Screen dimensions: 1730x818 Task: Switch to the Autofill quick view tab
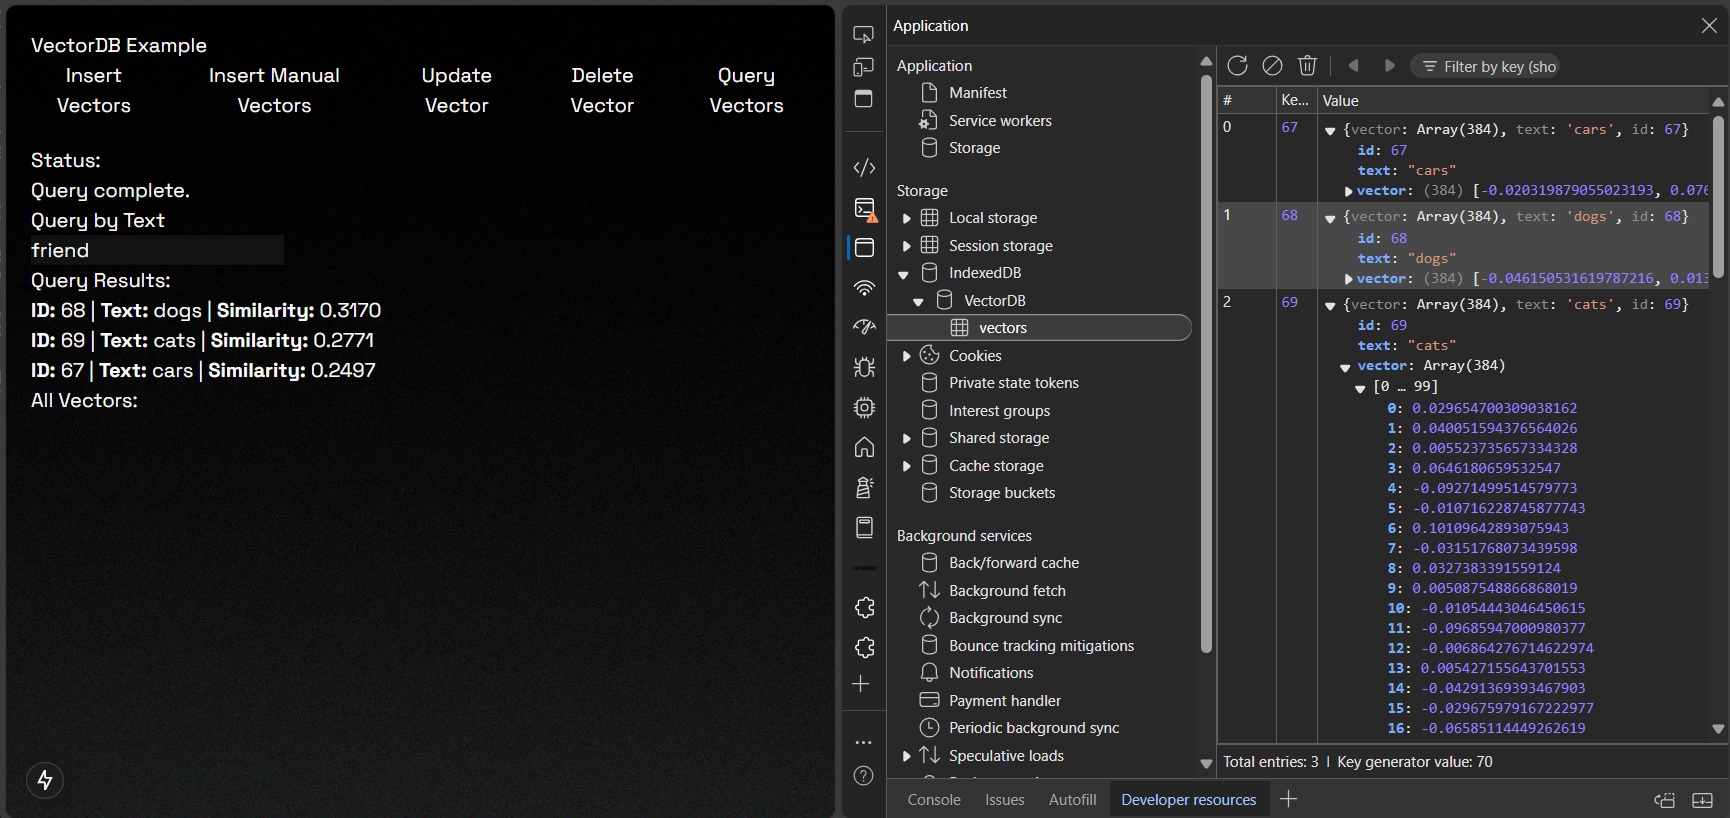(1073, 800)
